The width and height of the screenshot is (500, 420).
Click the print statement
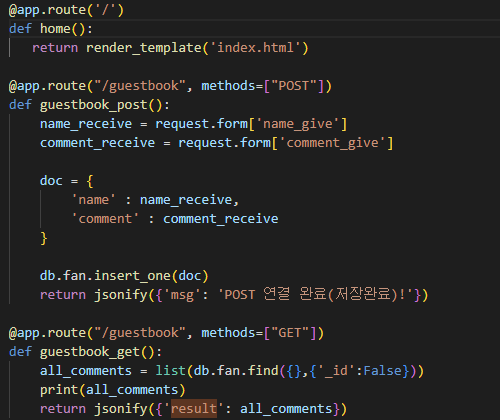113,390
